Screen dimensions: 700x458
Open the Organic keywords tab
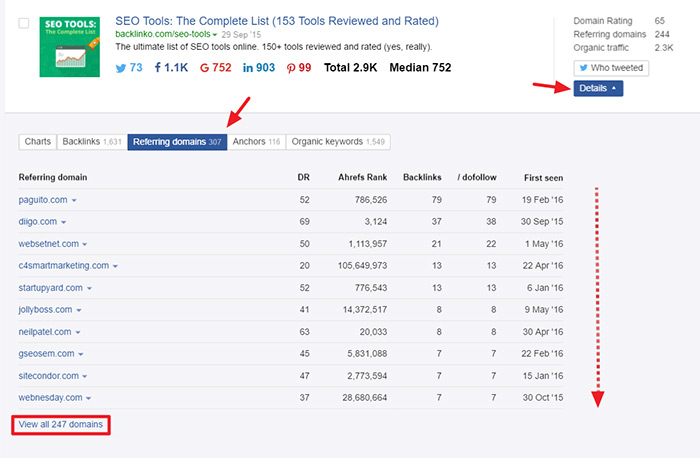[338, 142]
